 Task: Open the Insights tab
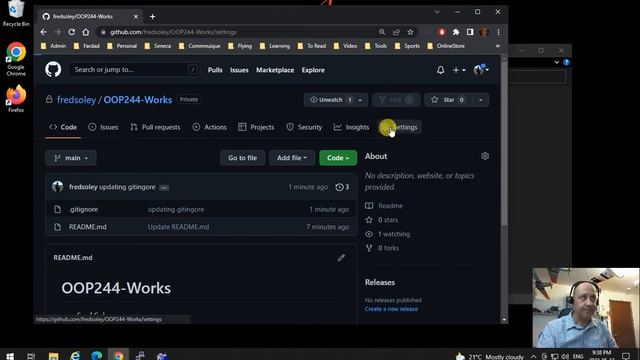click(x=351, y=127)
